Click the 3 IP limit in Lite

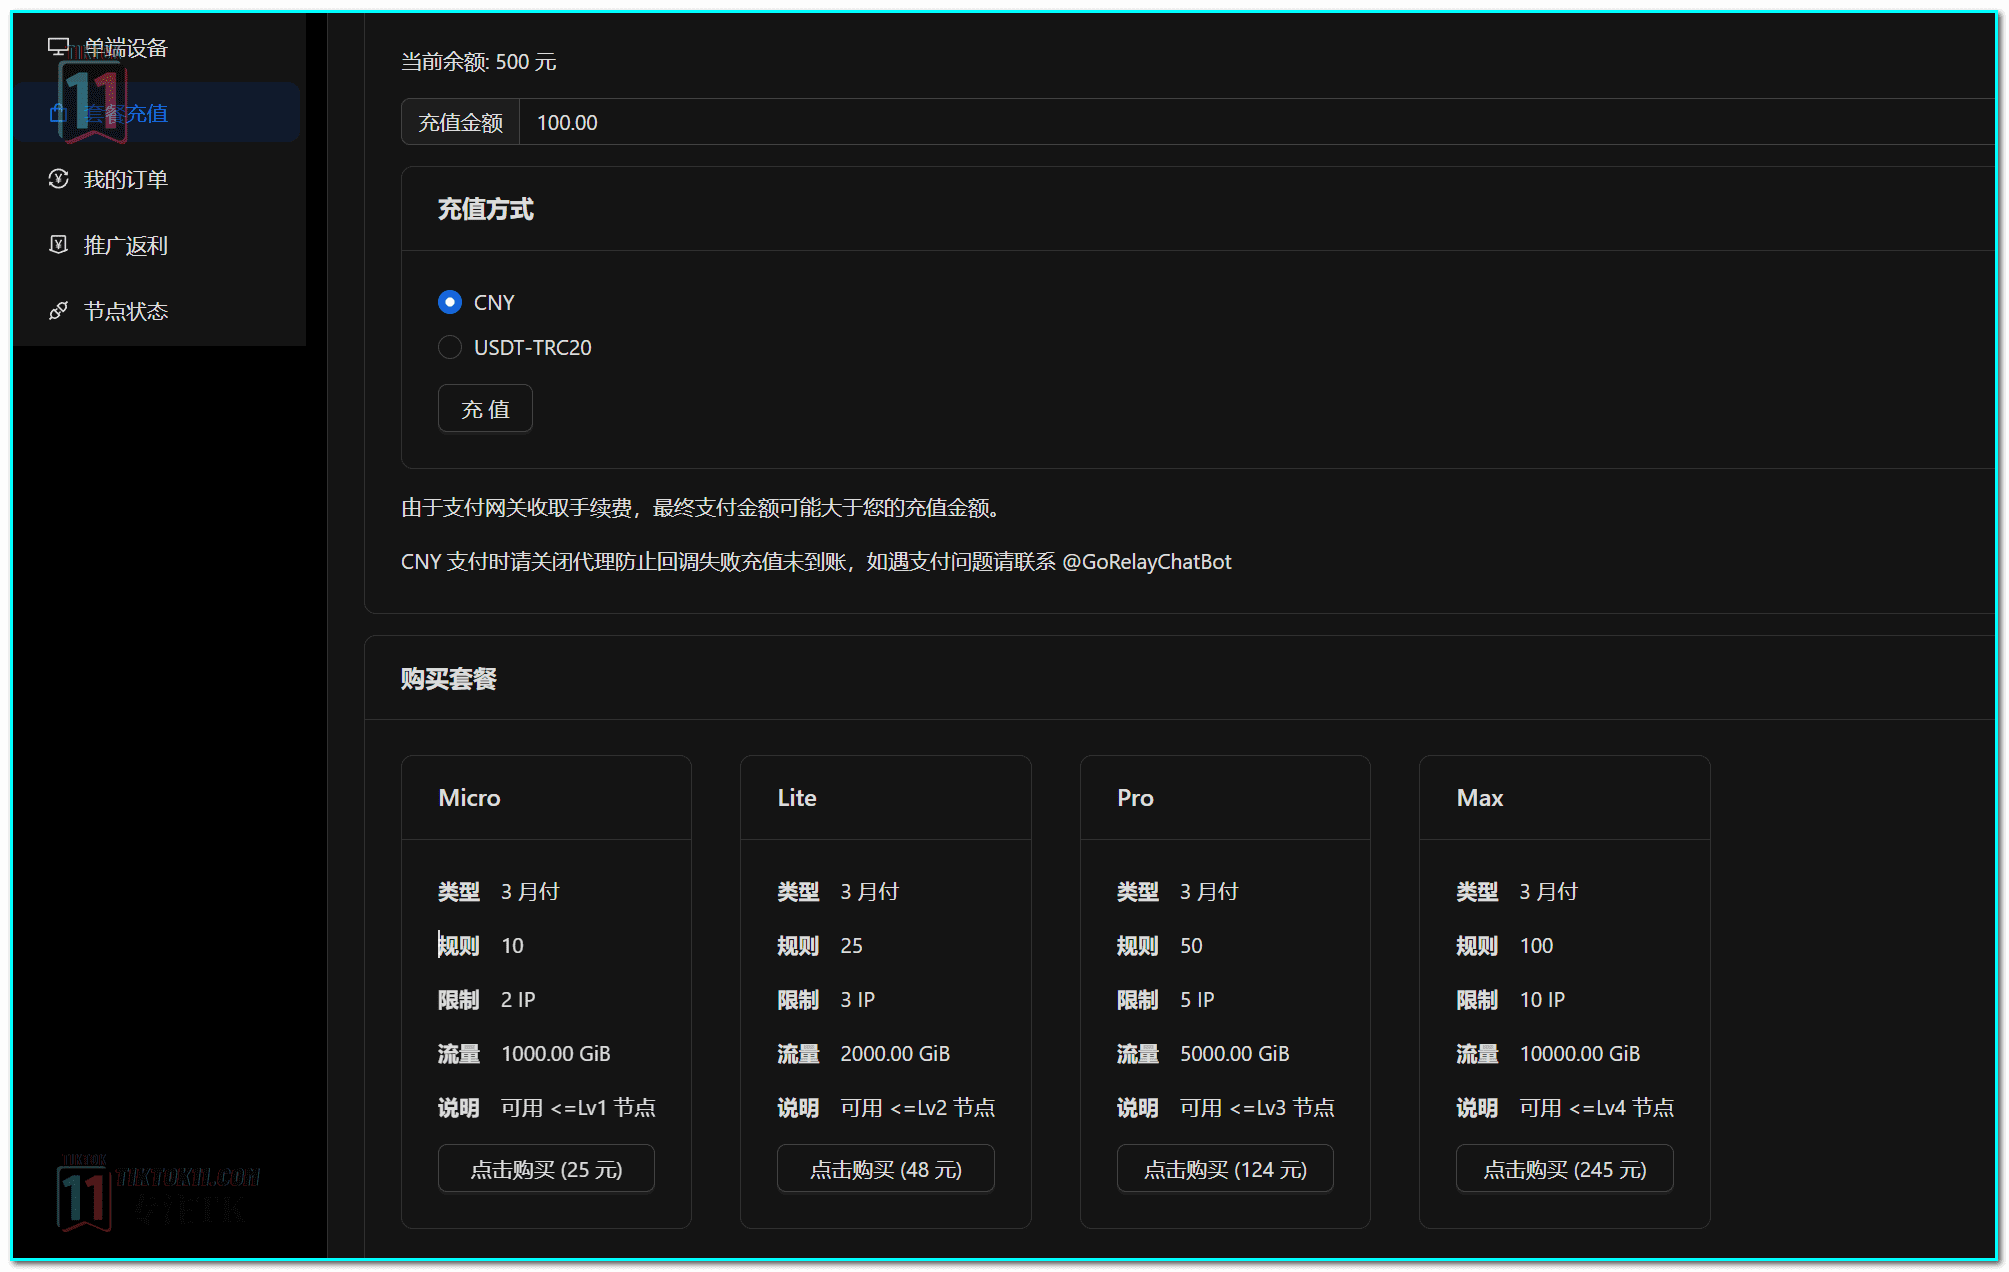point(858,1000)
